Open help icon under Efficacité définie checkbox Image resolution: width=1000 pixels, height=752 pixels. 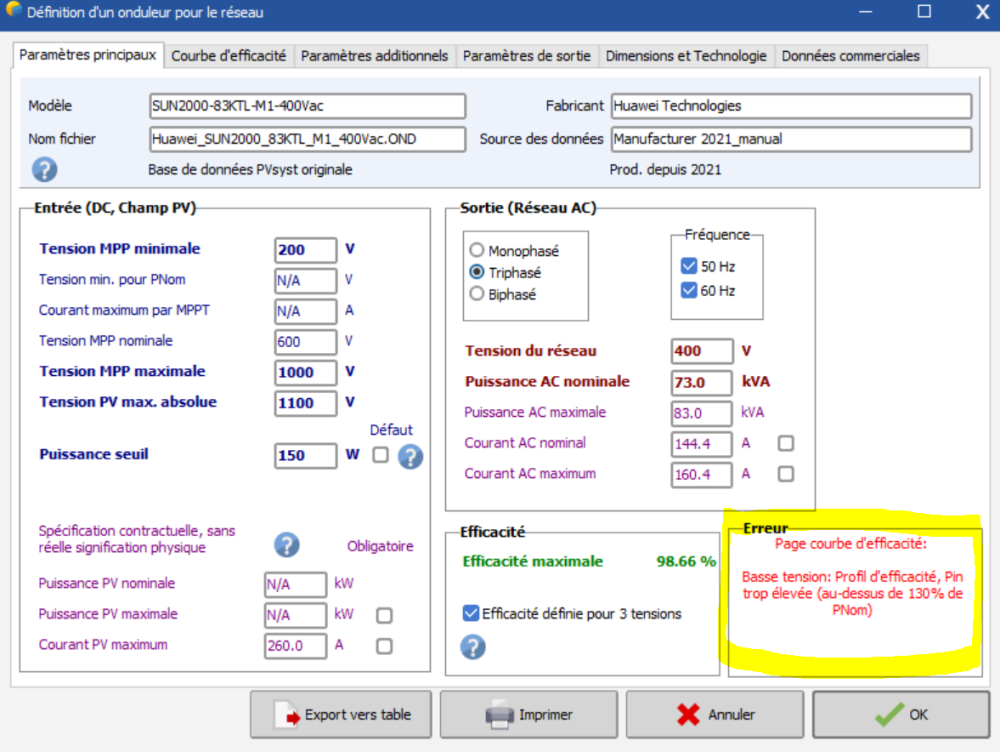click(472, 646)
